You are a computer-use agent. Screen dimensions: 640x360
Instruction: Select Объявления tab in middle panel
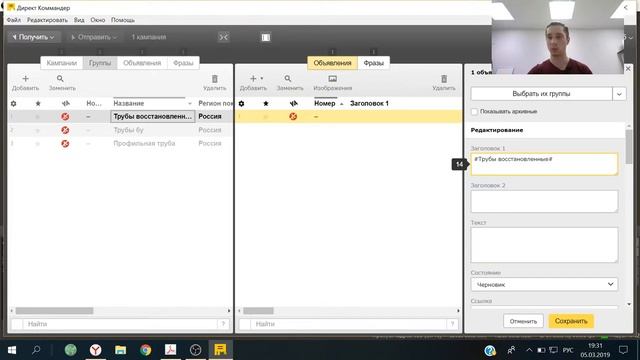click(x=332, y=63)
